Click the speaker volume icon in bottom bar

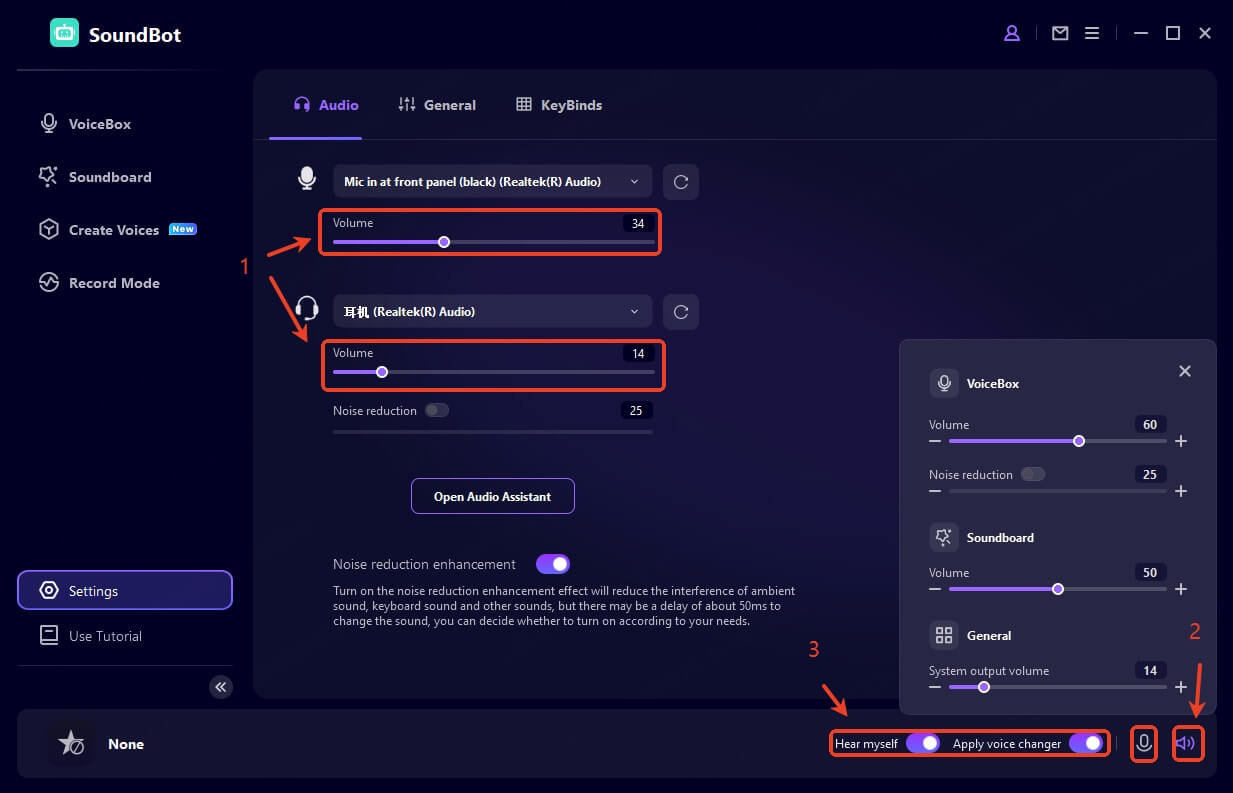tap(1187, 744)
